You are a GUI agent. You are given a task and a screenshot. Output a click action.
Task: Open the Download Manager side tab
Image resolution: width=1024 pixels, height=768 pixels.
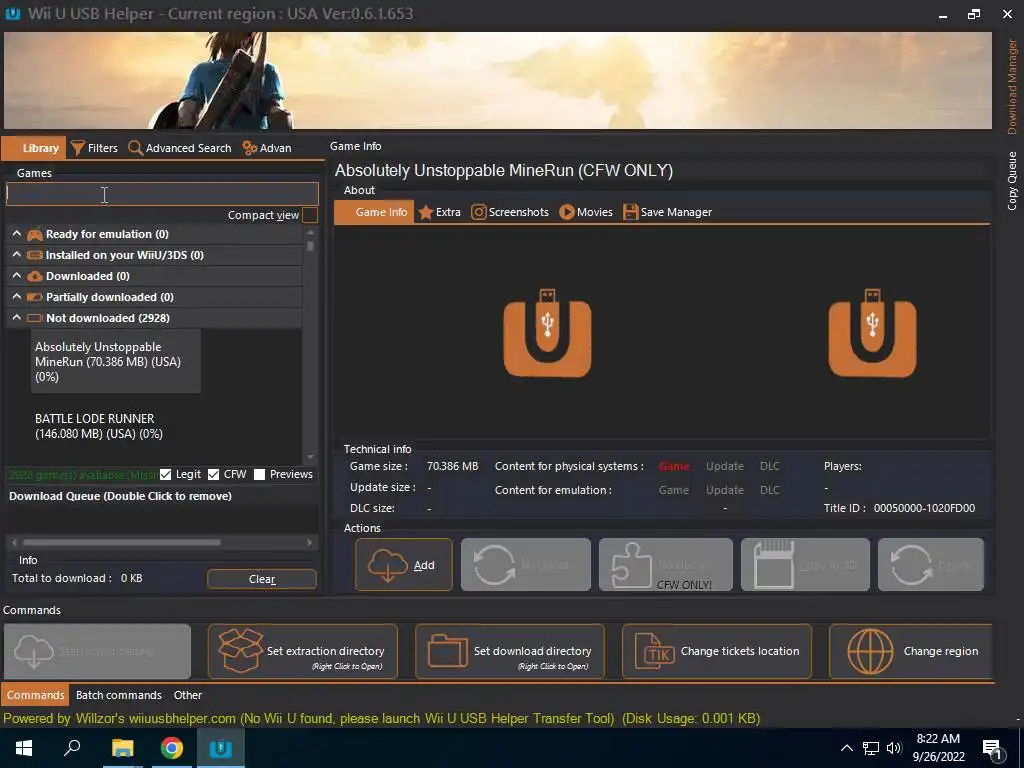[x=1012, y=86]
